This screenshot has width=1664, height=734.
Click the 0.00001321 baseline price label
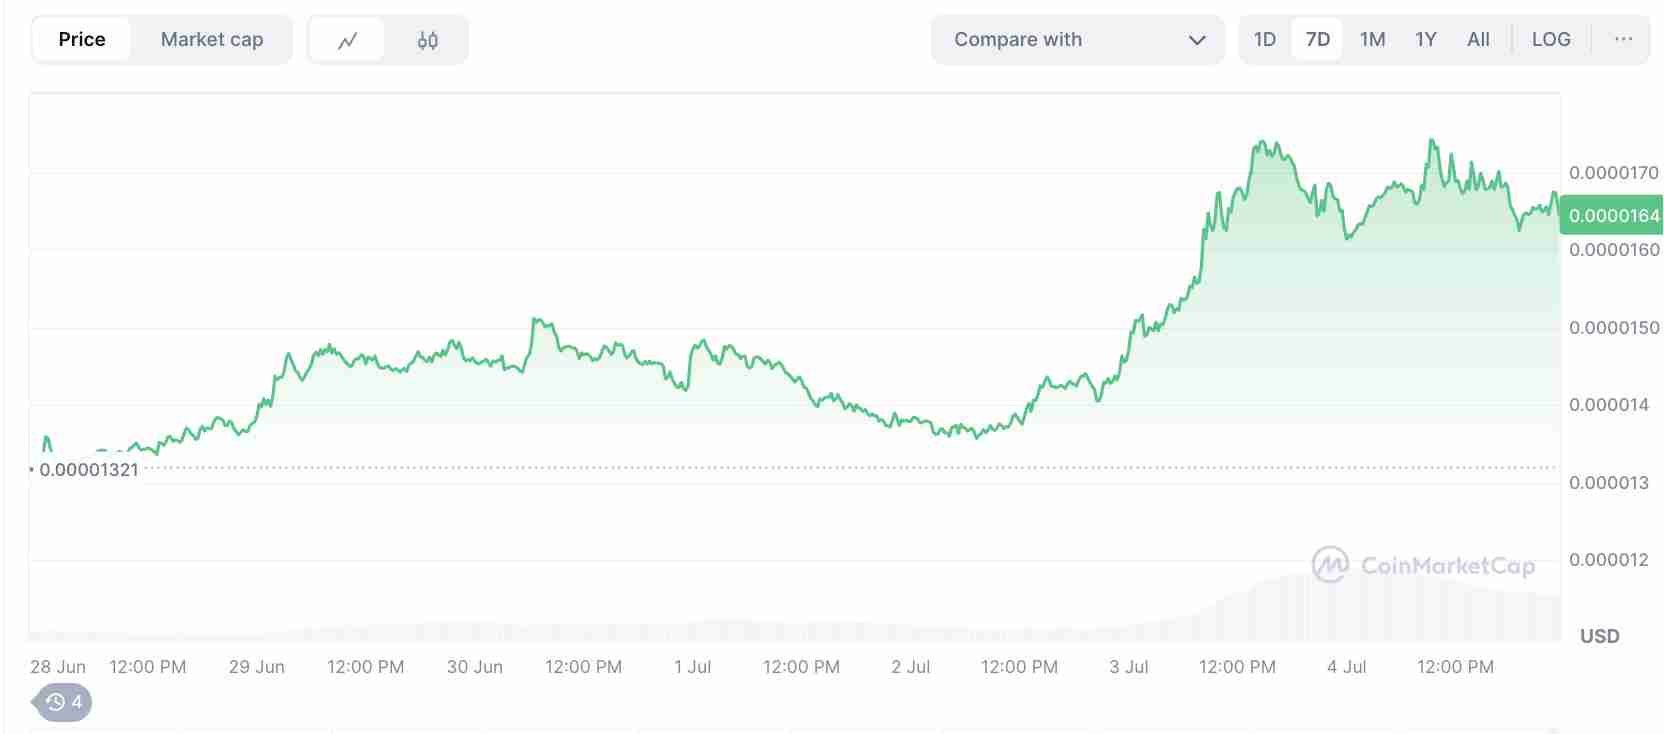click(88, 469)
